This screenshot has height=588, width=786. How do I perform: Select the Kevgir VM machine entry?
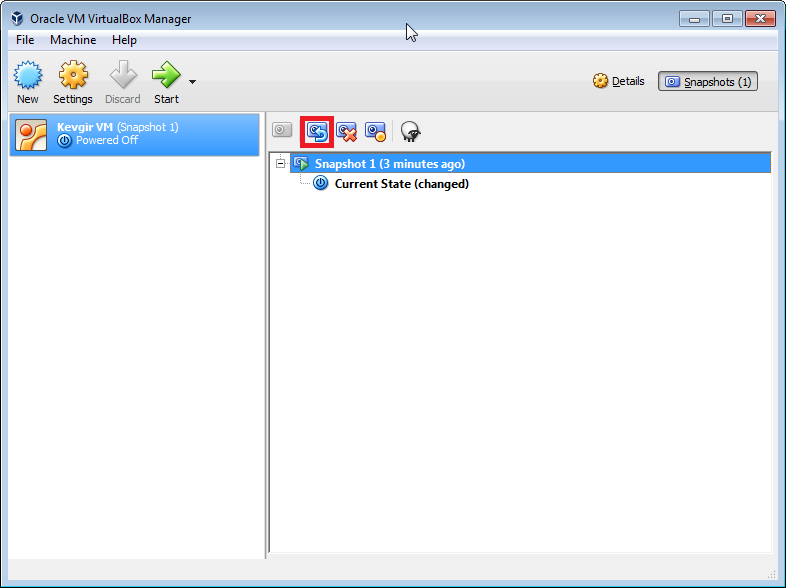pyautogui.click(x=134, y=134)
